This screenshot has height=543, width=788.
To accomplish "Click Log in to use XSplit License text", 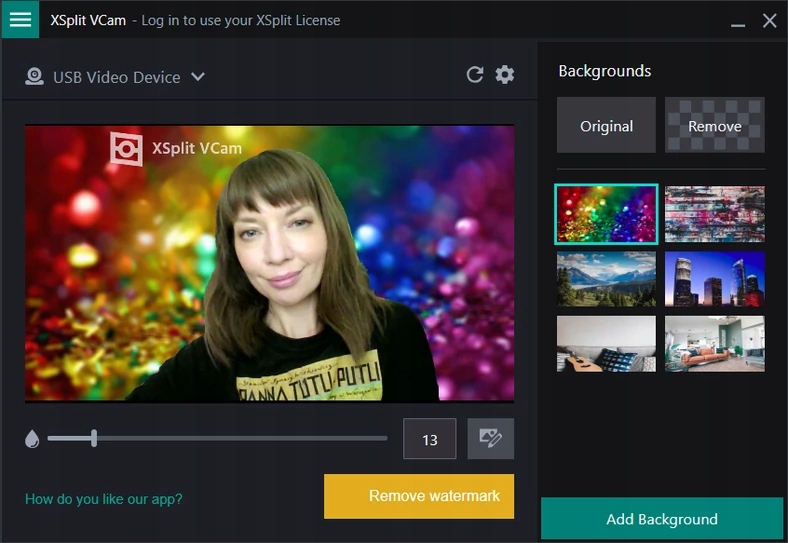I will (x=241, y=20).
